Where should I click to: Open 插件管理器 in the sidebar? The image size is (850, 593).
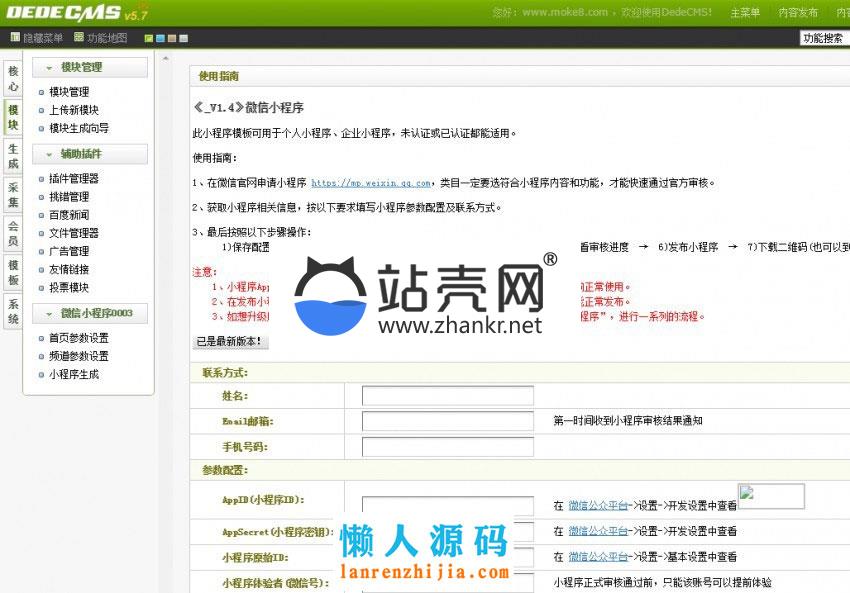(74, 179)
